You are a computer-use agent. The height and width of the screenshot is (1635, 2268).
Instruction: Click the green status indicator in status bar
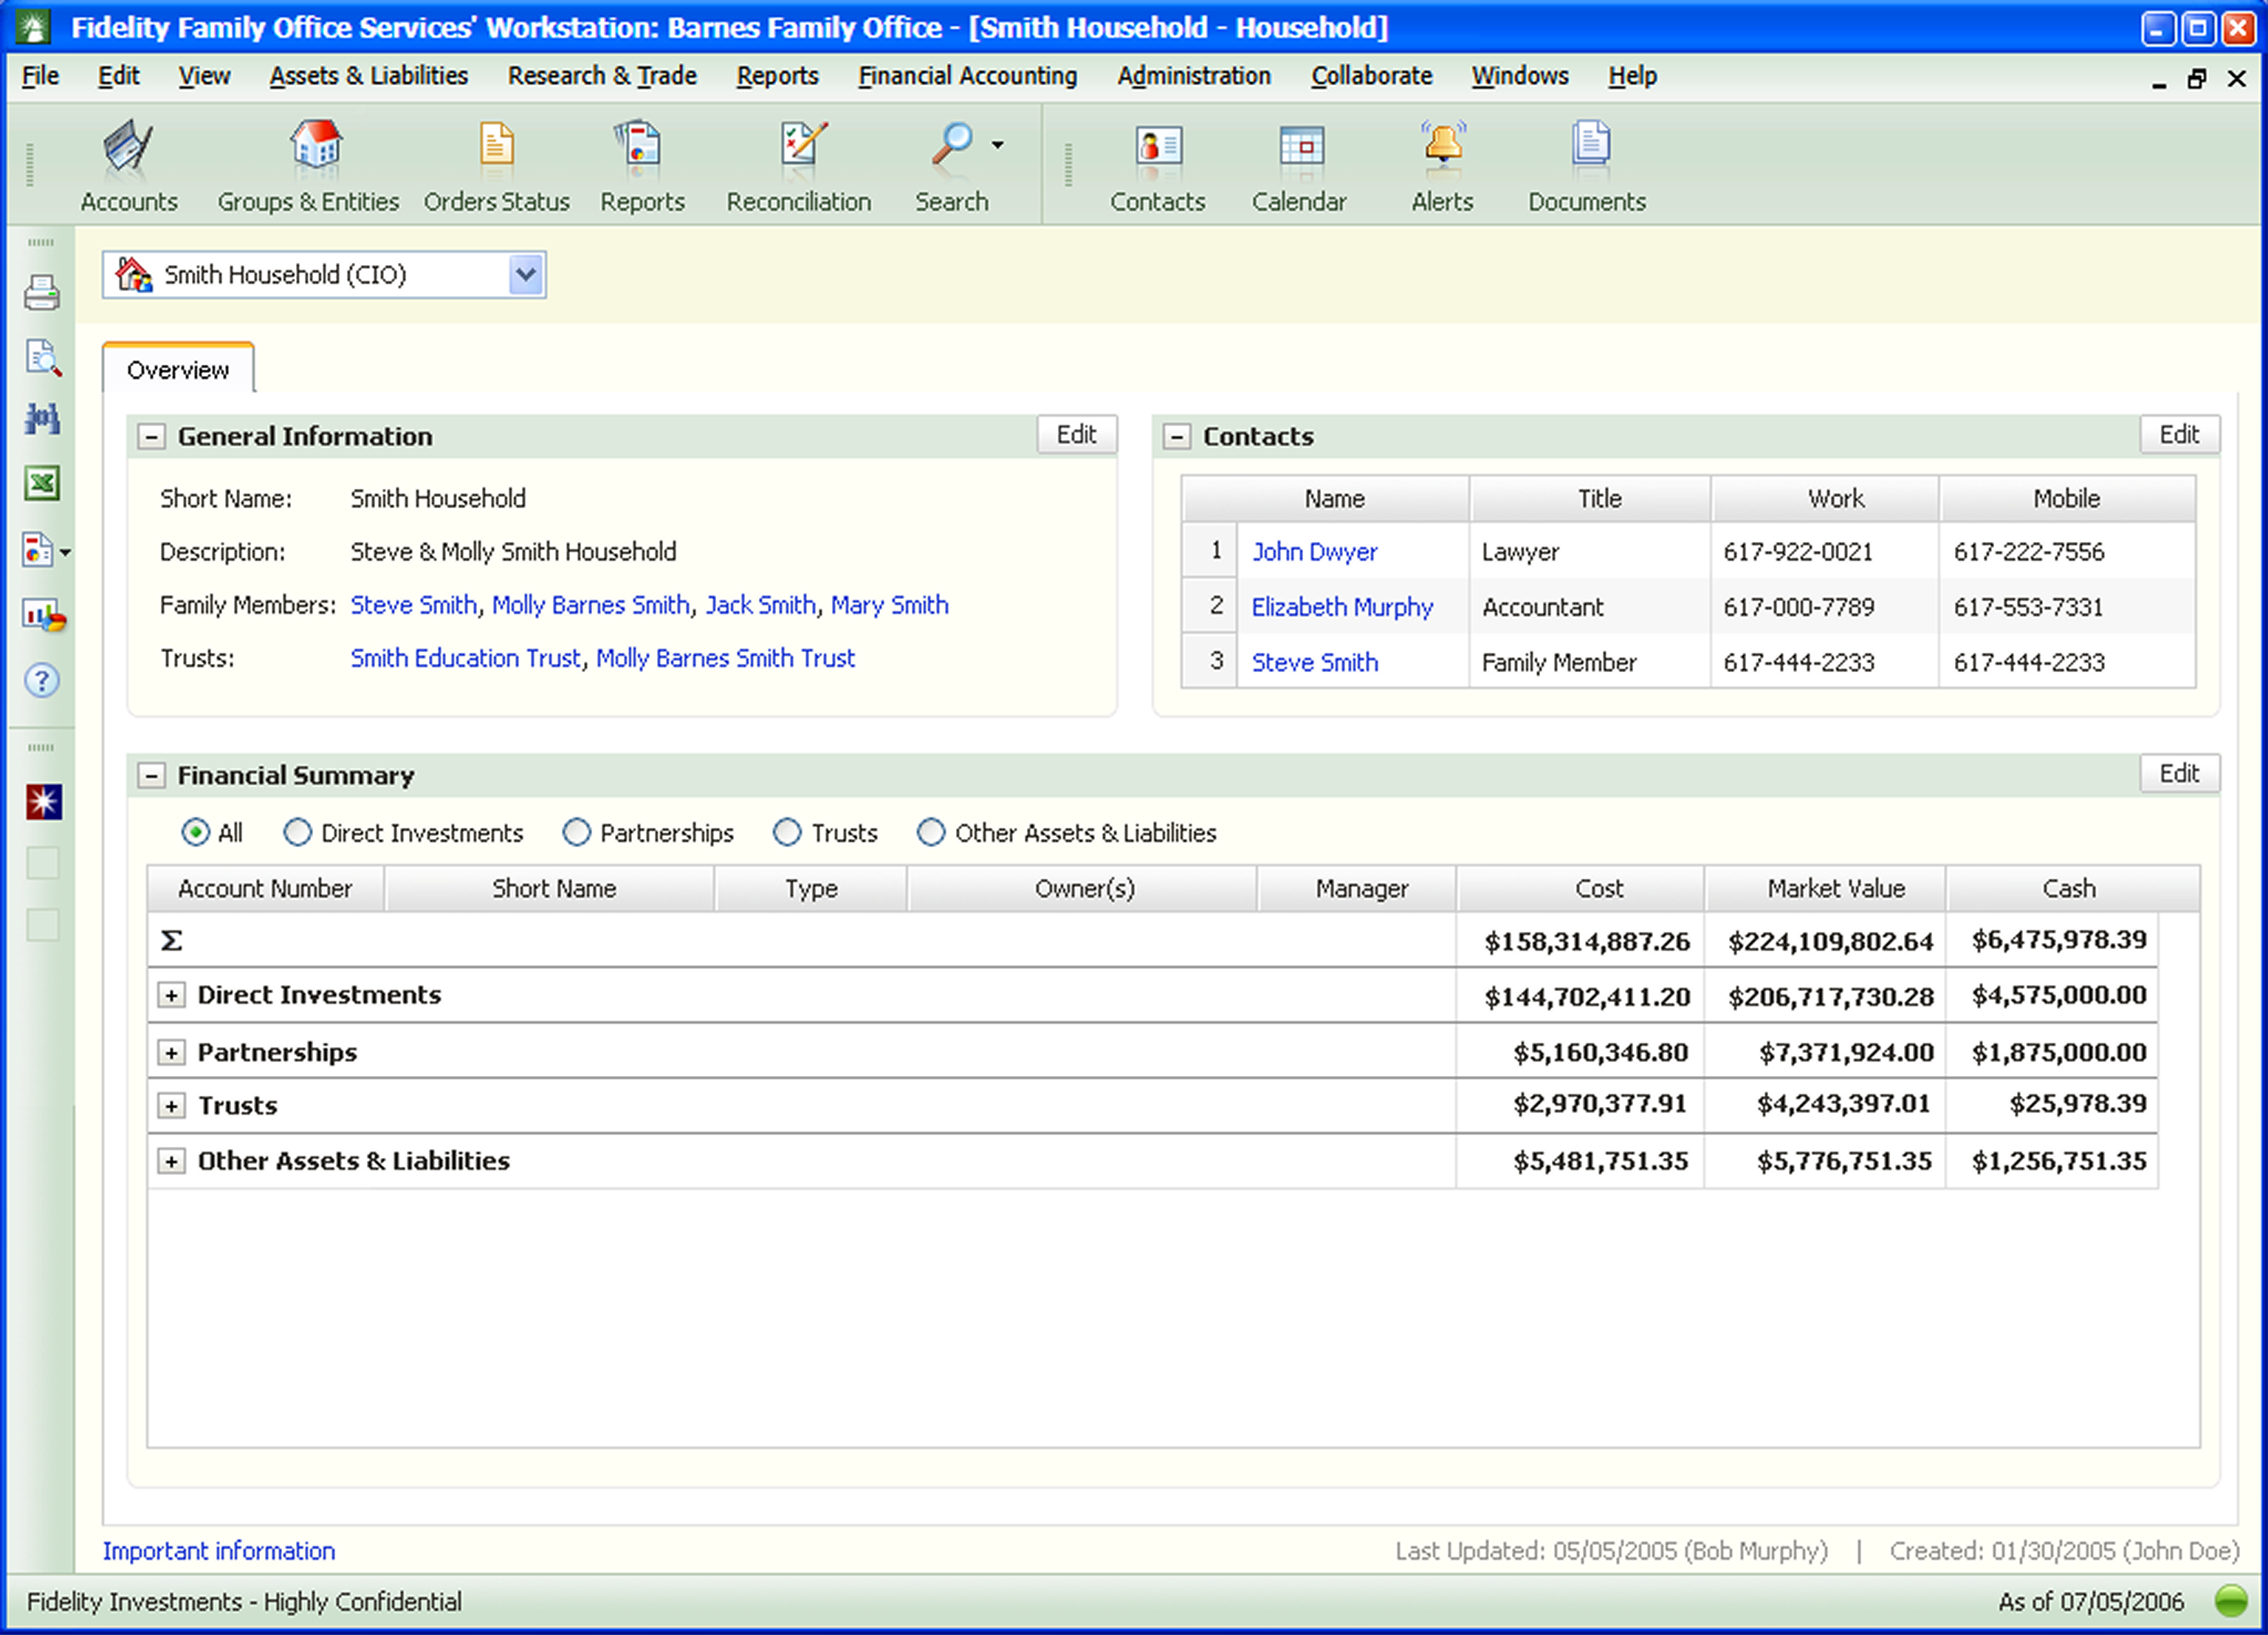coord(2231,1601)
